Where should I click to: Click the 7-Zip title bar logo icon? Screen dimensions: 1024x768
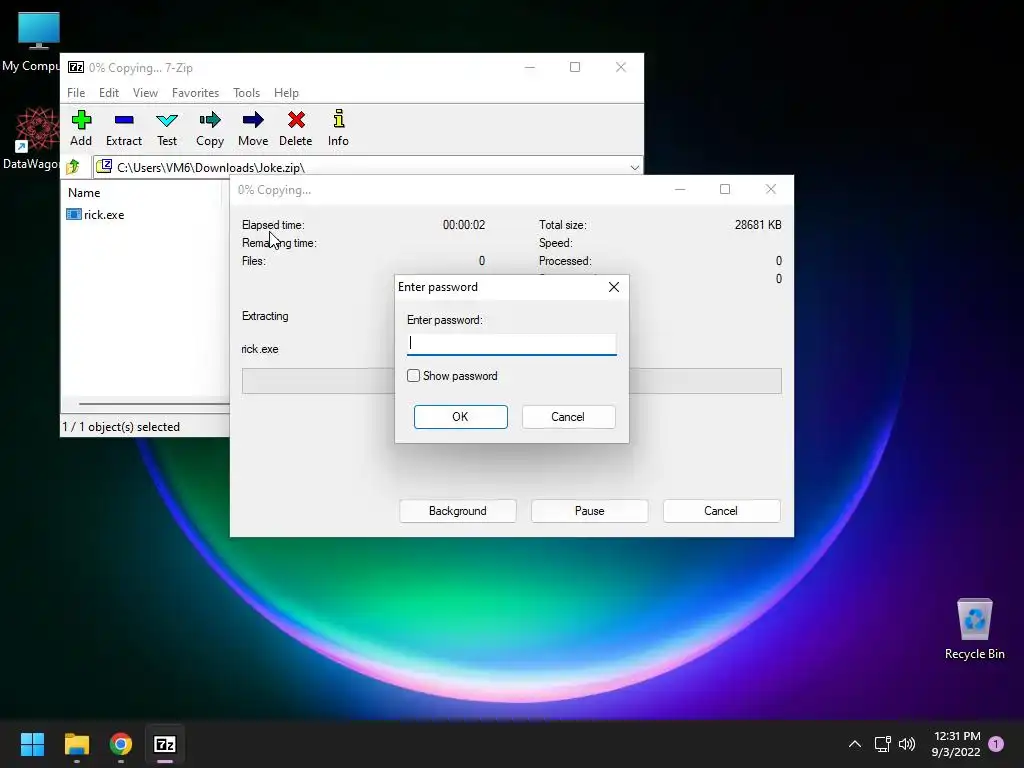pyautogui.click(x=76, y=67)
